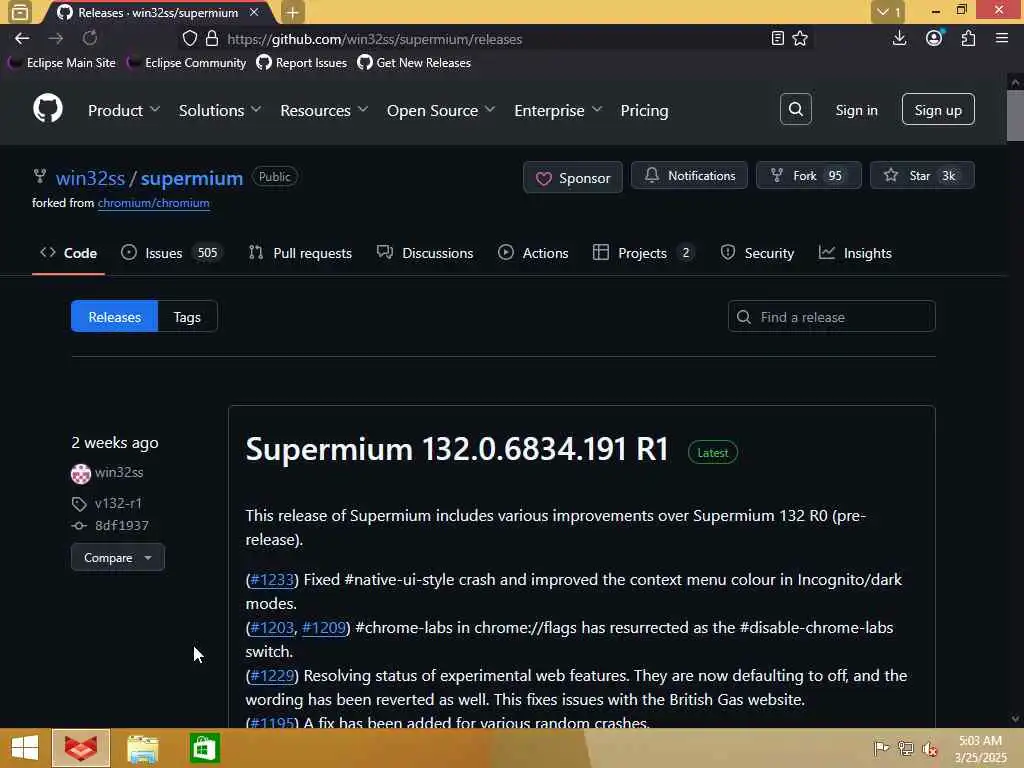Viewport: 1024px width, 768px height.
Task: Click the Notifications button
Action: [x=689, y=176]
